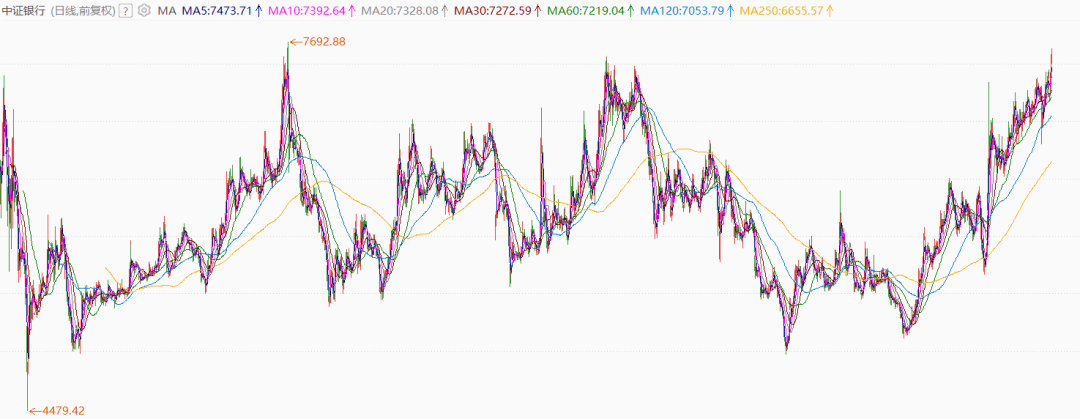
Task: Click the MA120:7053.79 value
Action: pyautogui.click(x=686, y=10)
